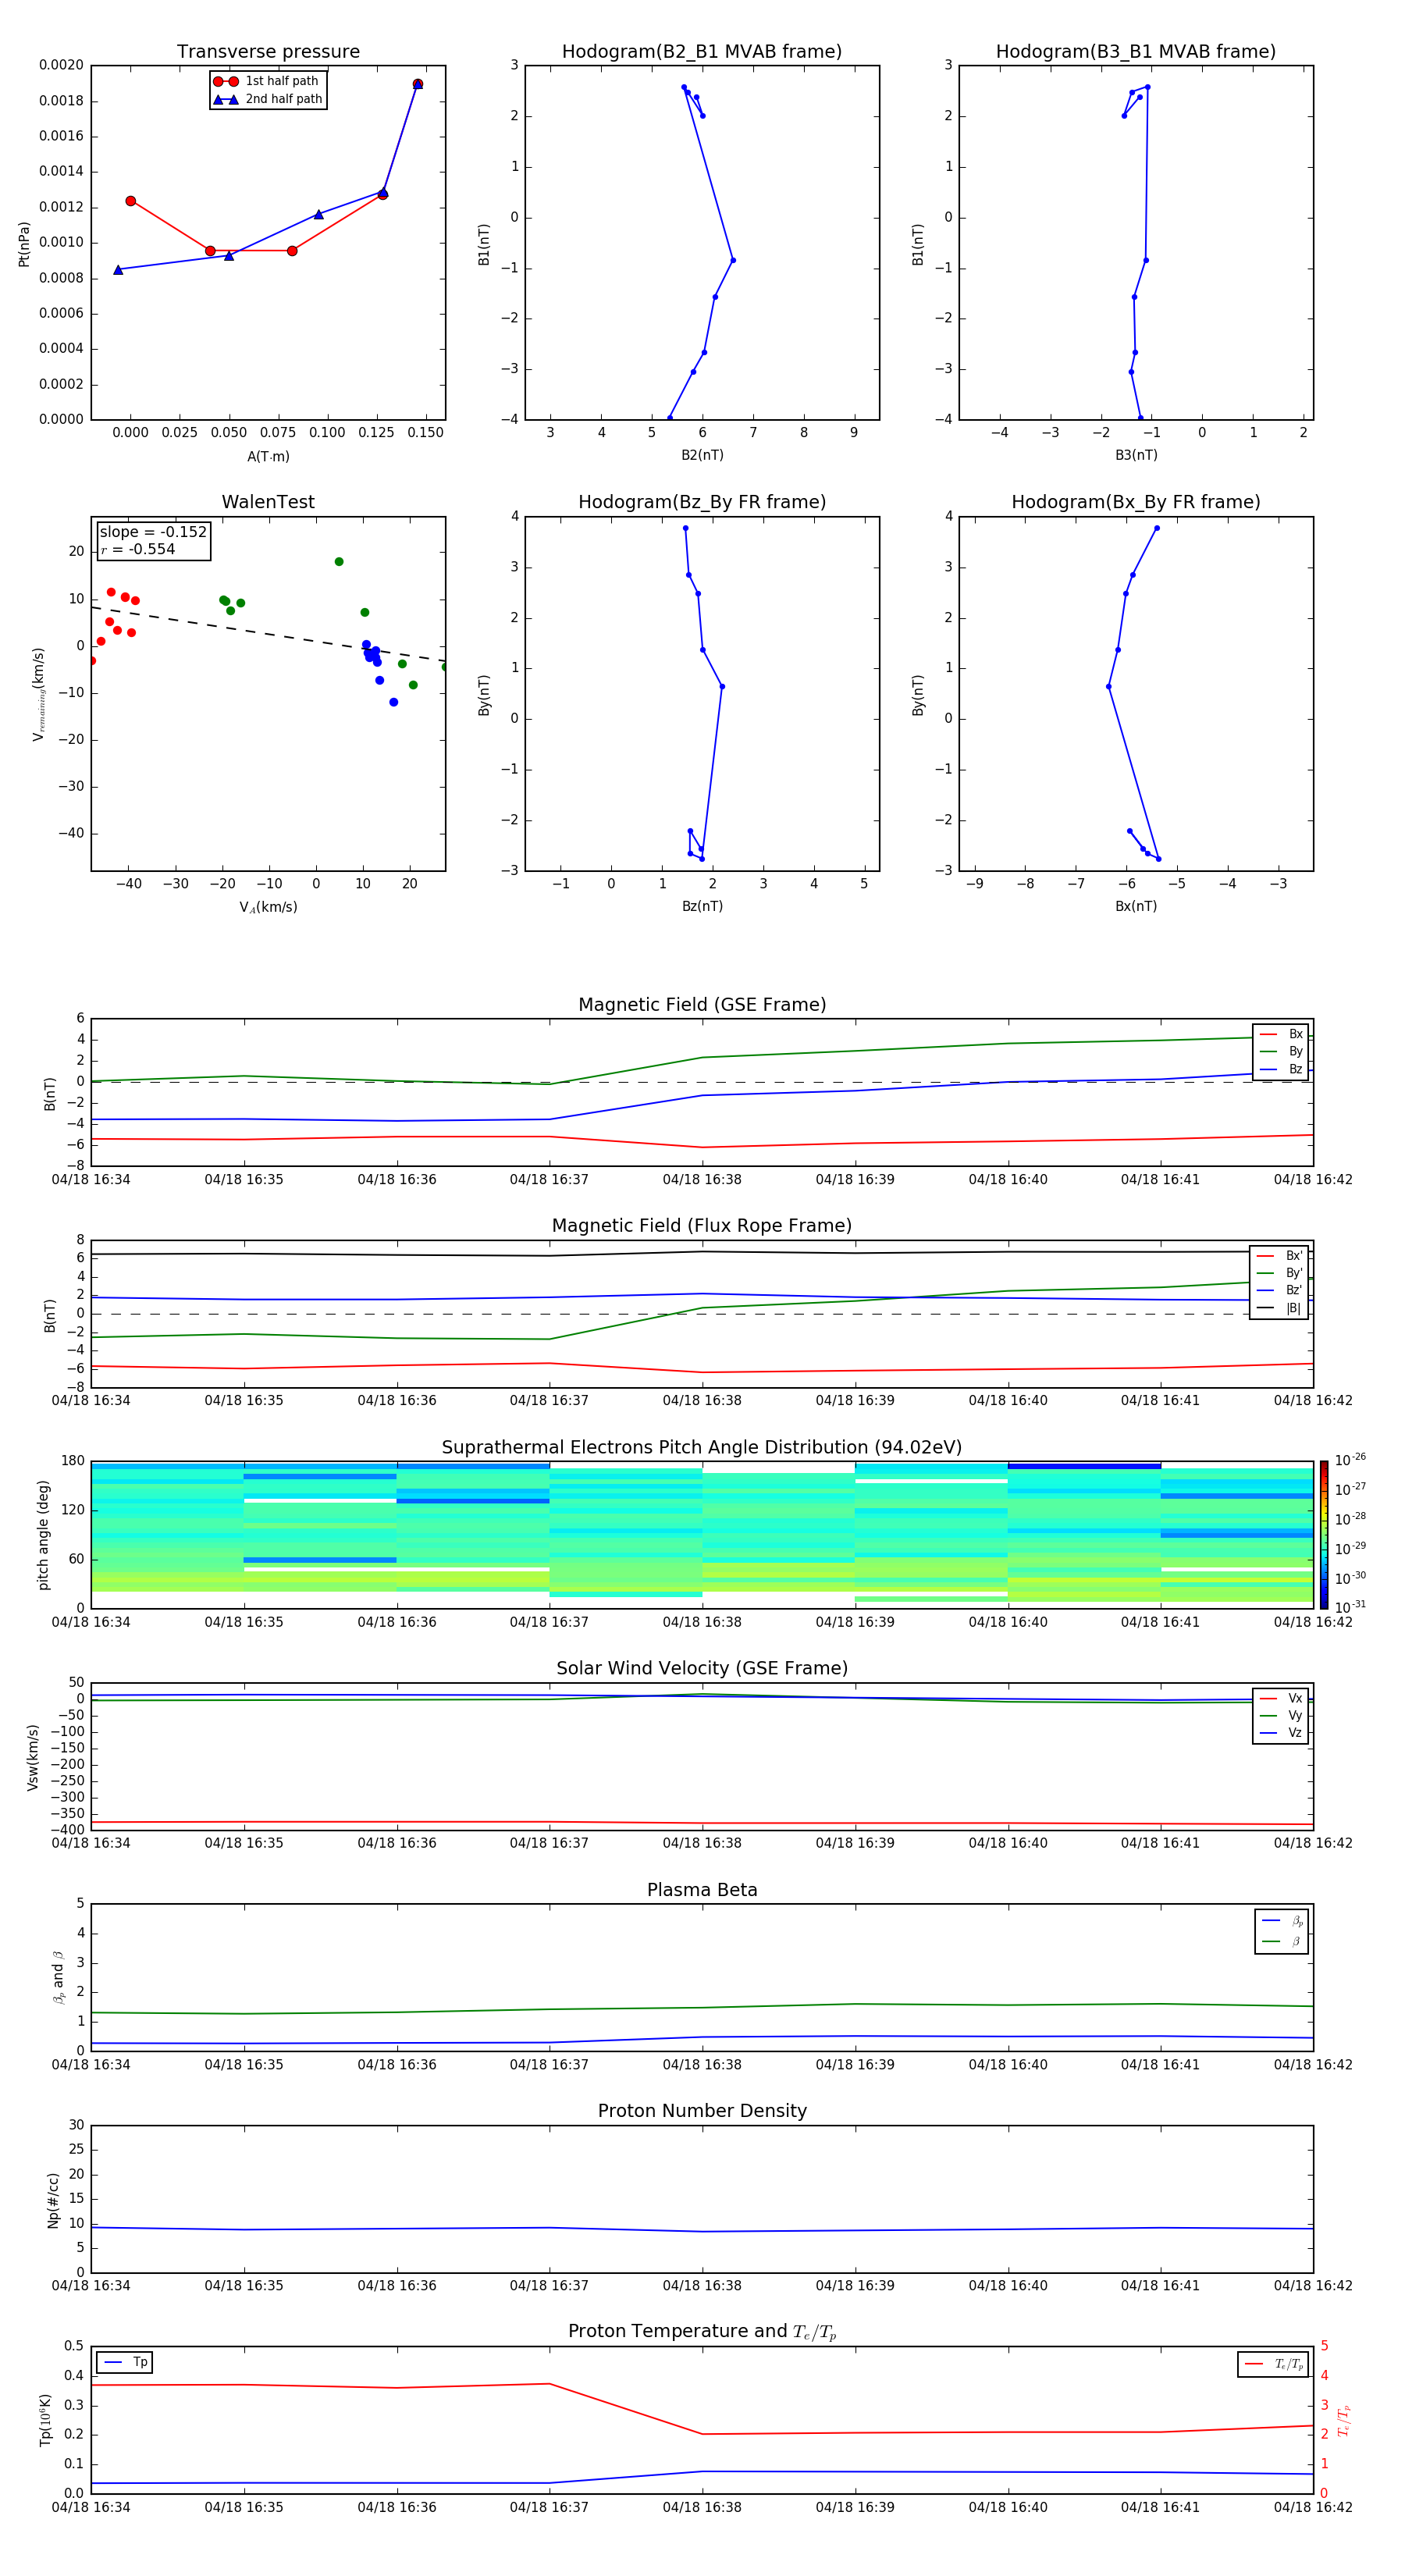
Task: Click the 'Bx' entry in GSE legend
Action: [x=1281, y=1034]
